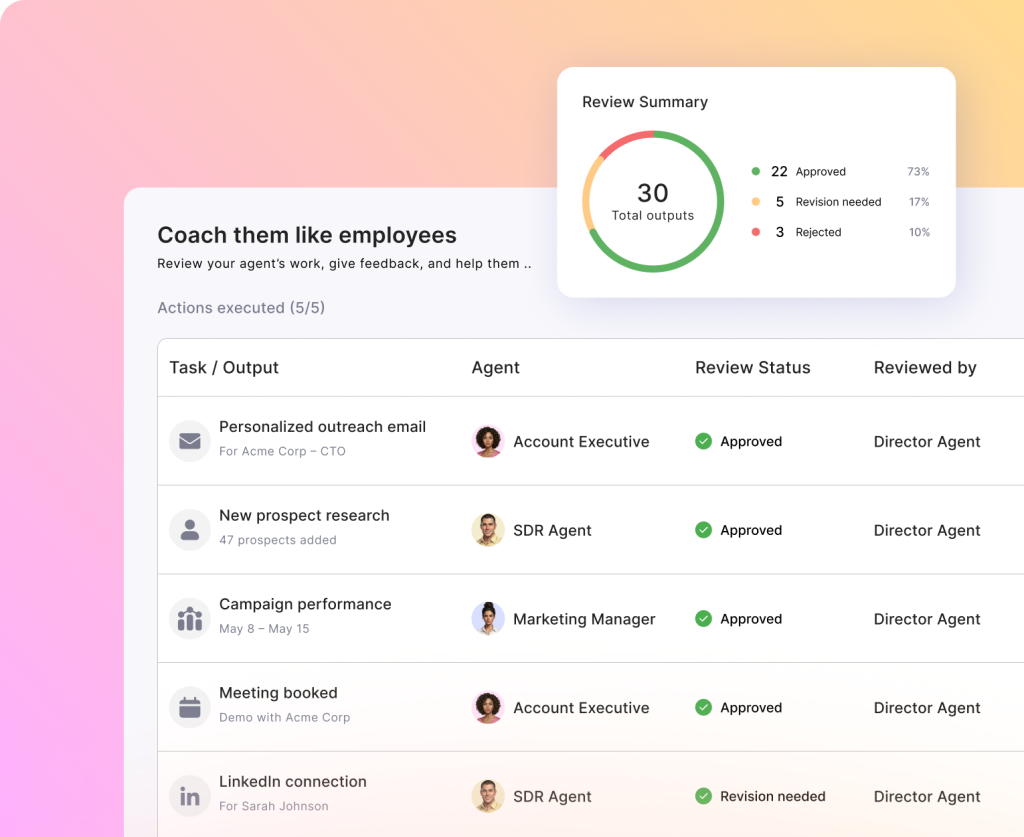Viewport: 1024px width, 837px height.
Task: Click Approved status in Personalized outreach email row
Action: [x=751, y=441]
